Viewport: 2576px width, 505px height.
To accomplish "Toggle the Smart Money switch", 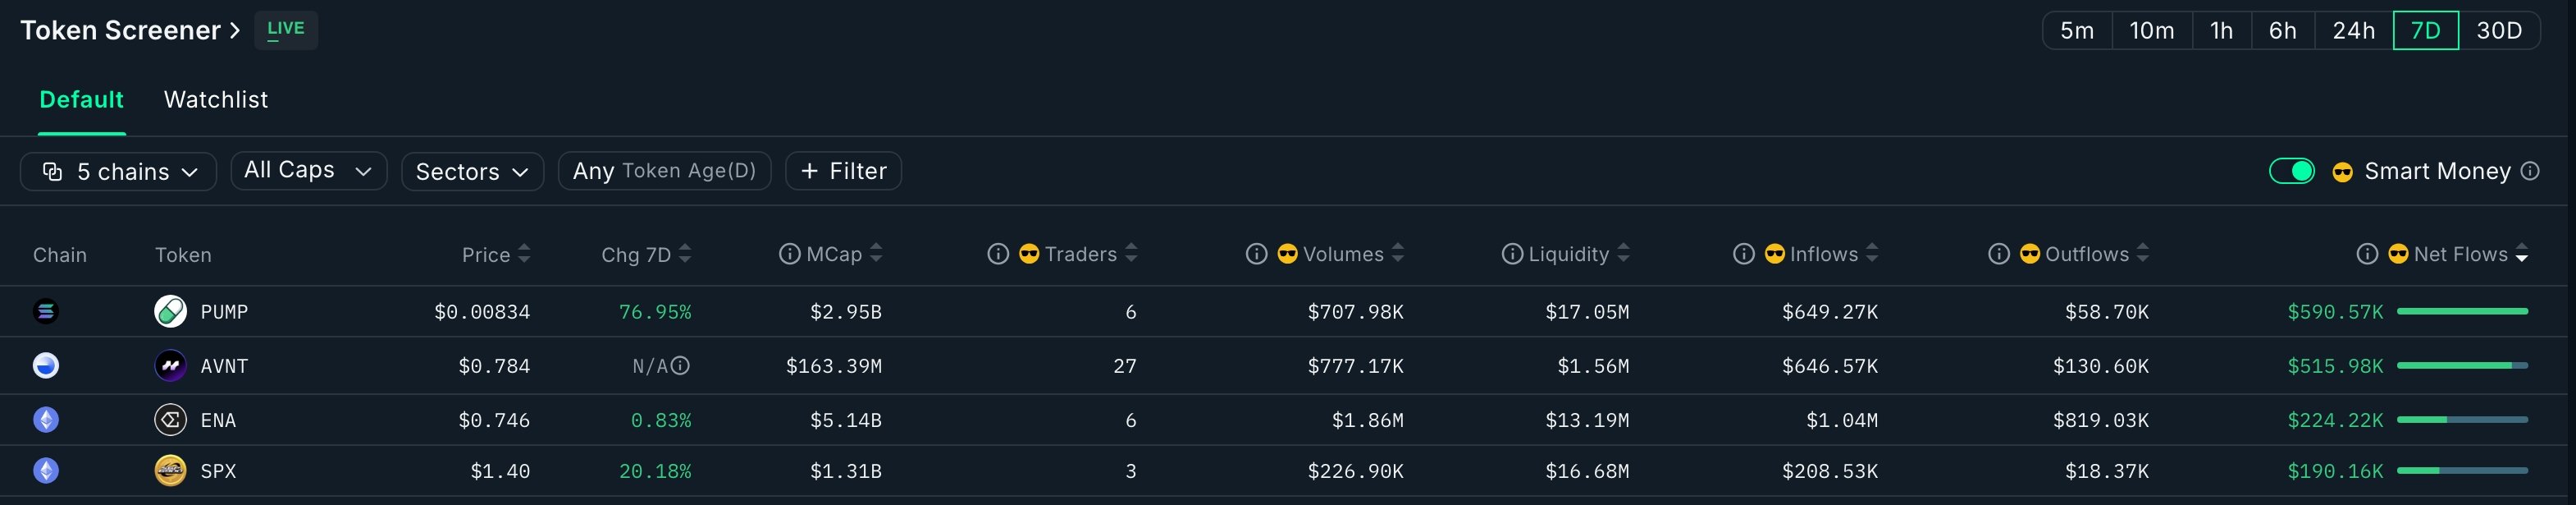I will [x=2291, y=171].
